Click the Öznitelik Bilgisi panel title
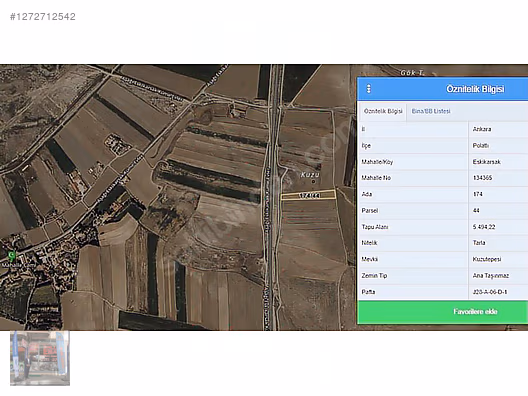 [x=475, y=89]
